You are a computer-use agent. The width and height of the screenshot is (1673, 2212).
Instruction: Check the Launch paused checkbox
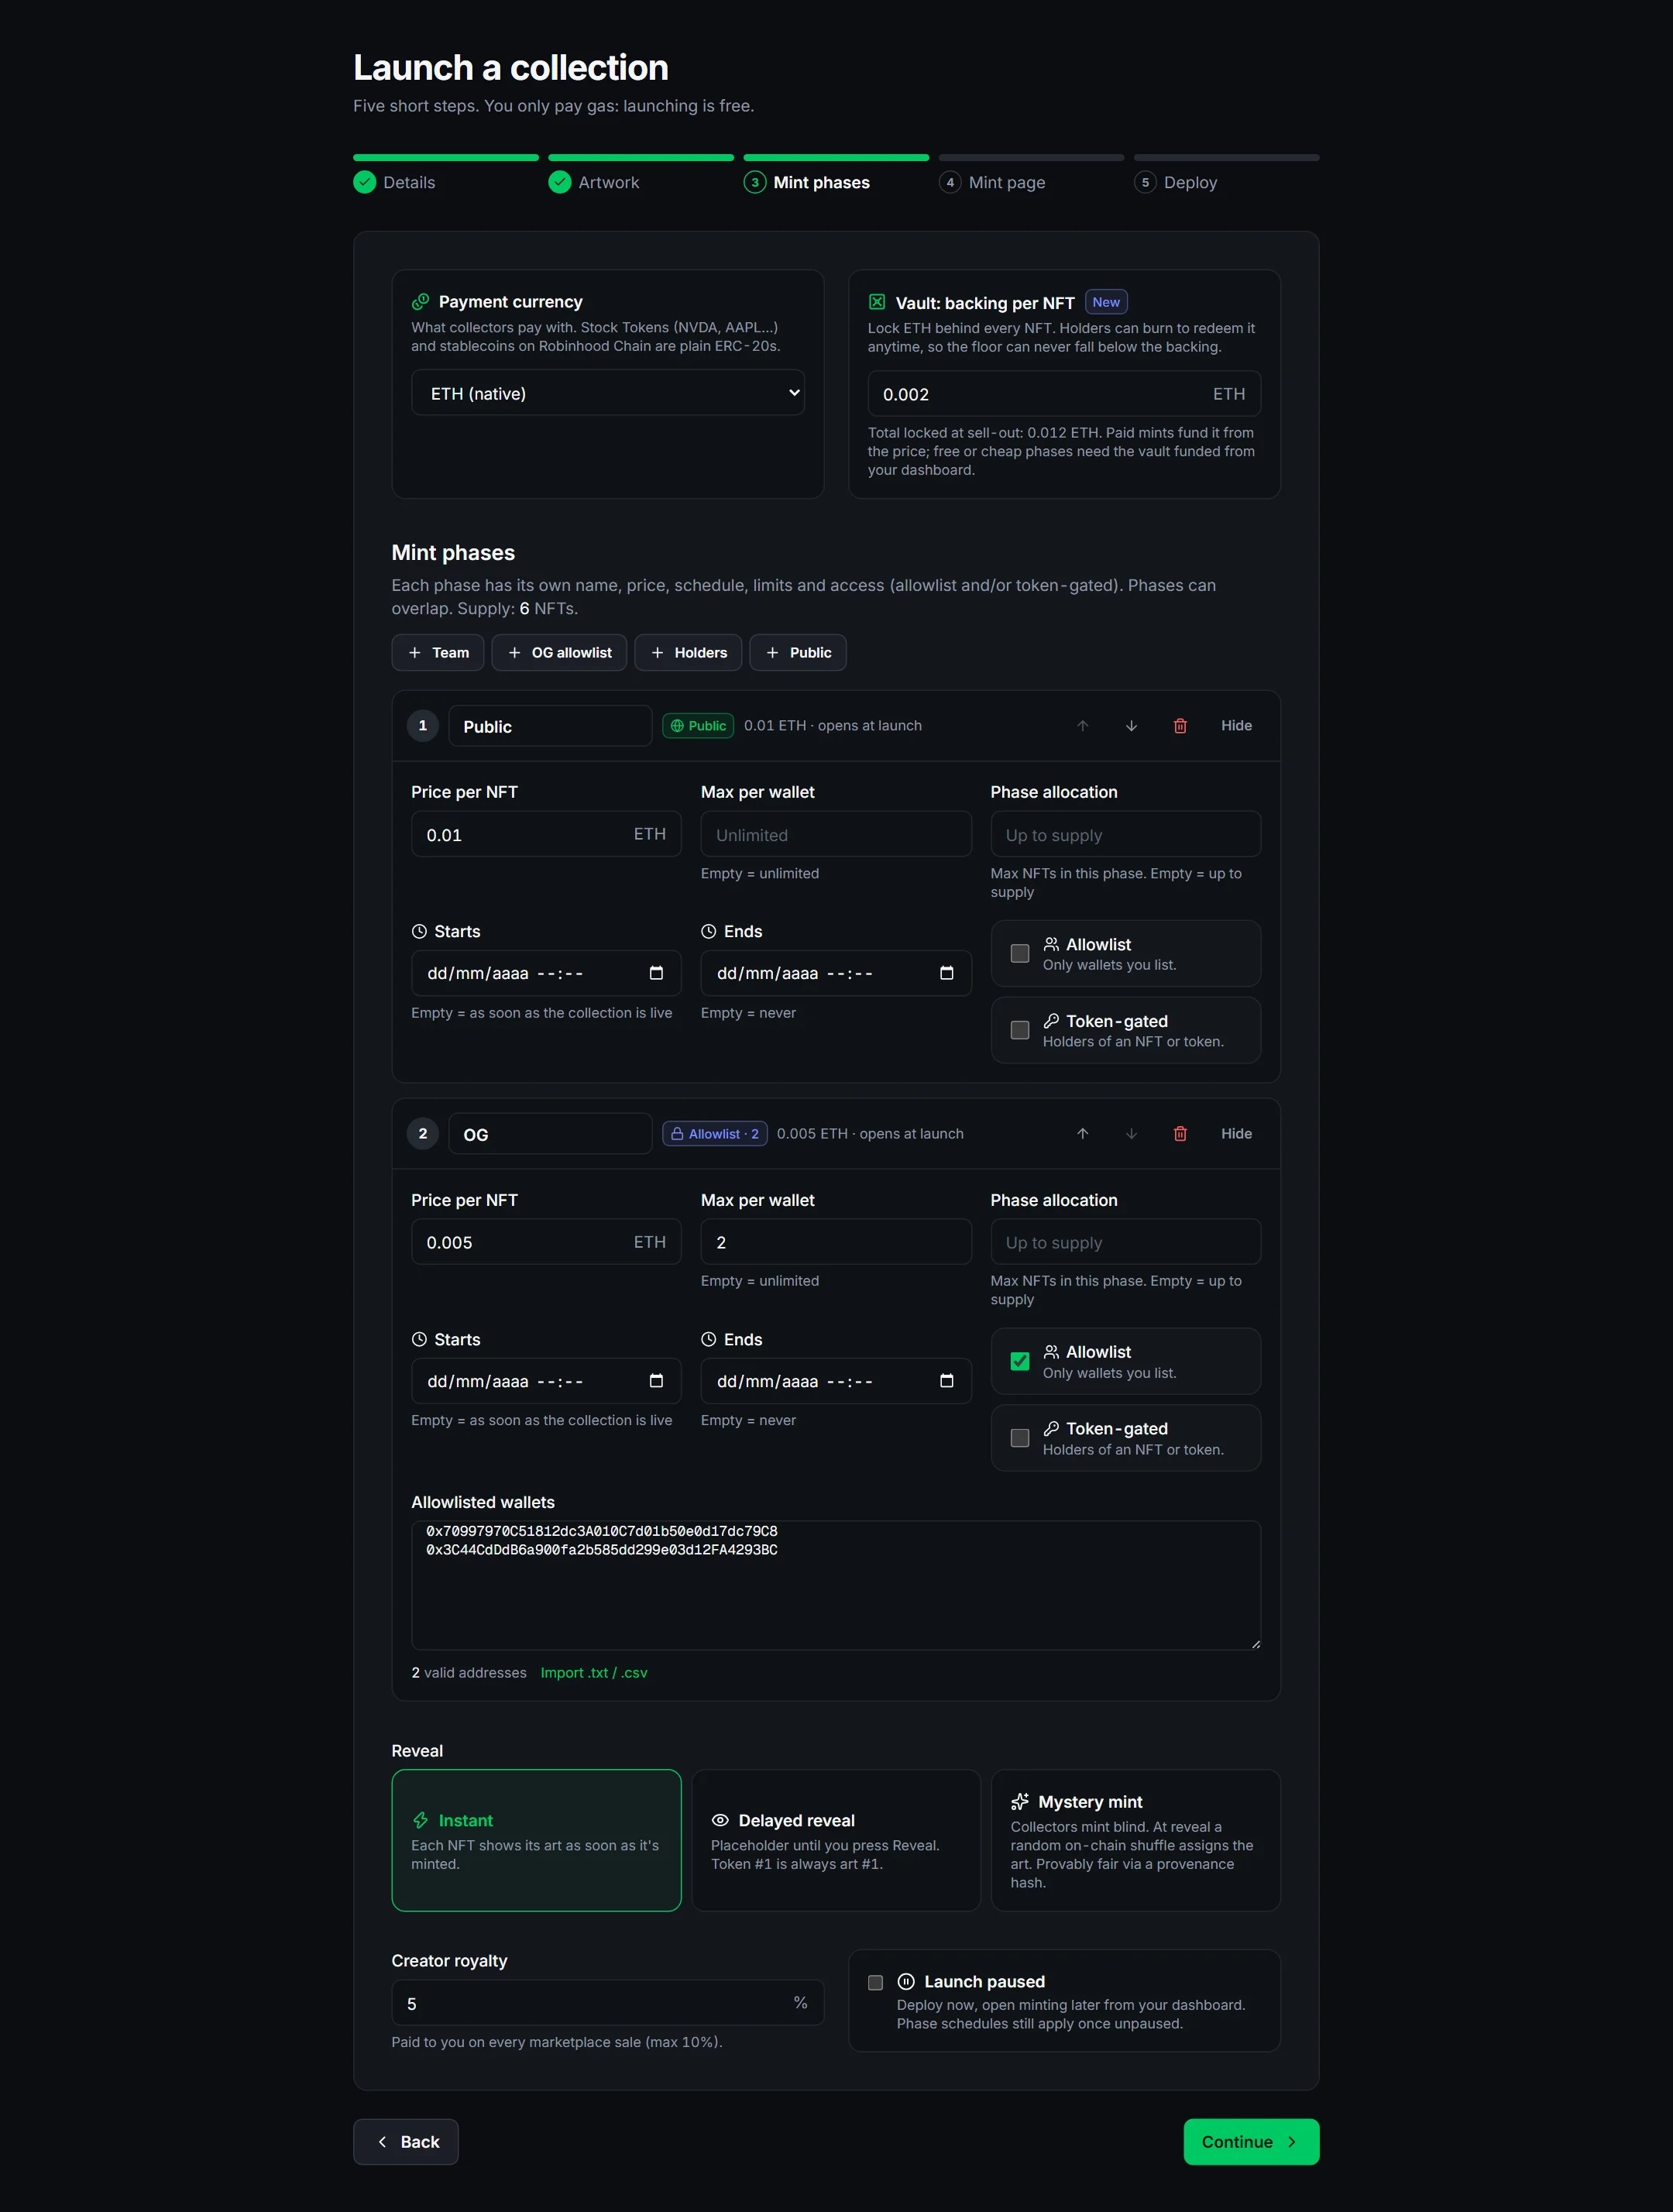click(x=875, y=1982)
